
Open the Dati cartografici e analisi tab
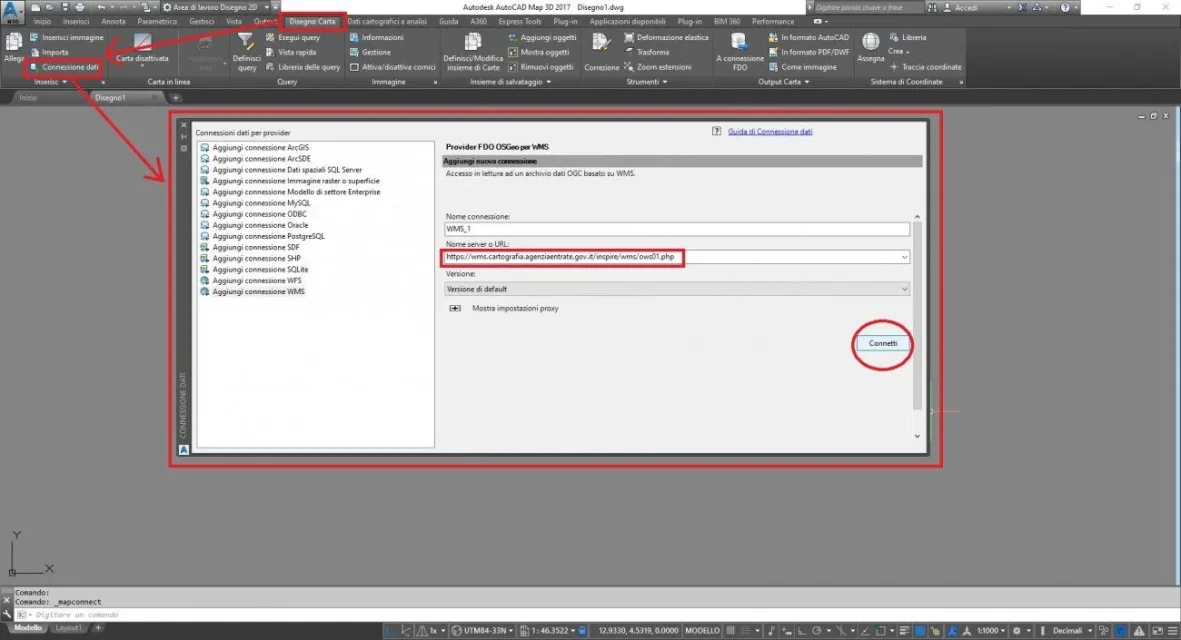coord(386,22)
